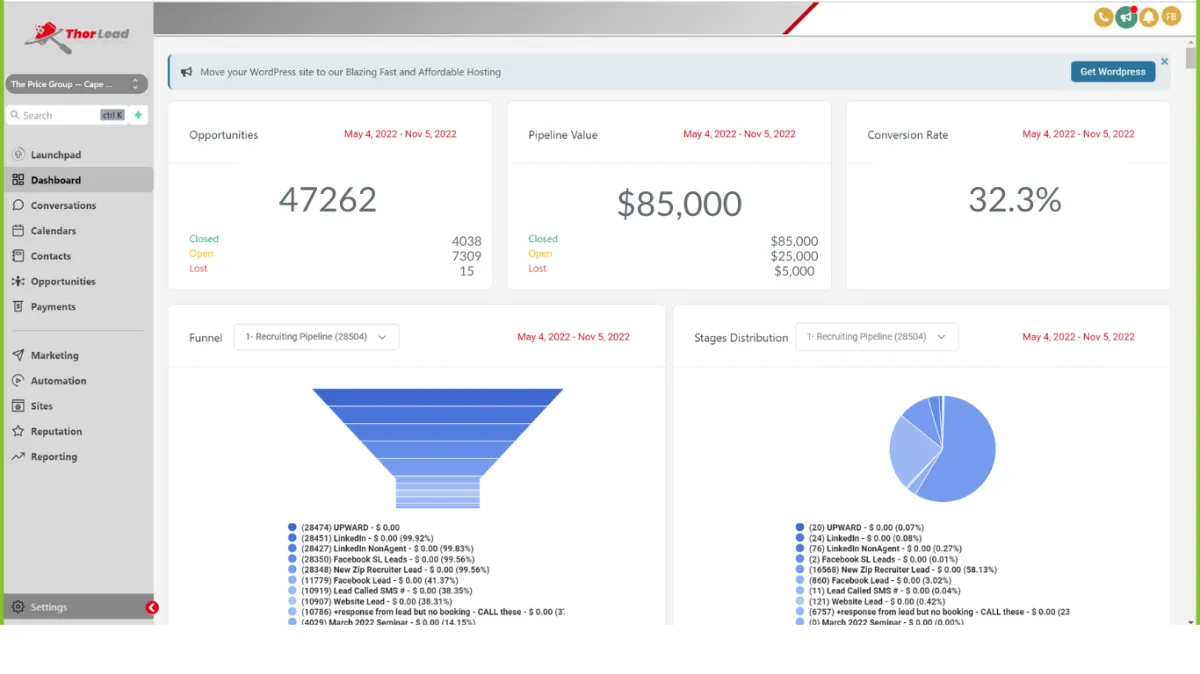The image size is (1200, 674).
Task: Click the ThorLead logo
Action: tap(77, 38)
